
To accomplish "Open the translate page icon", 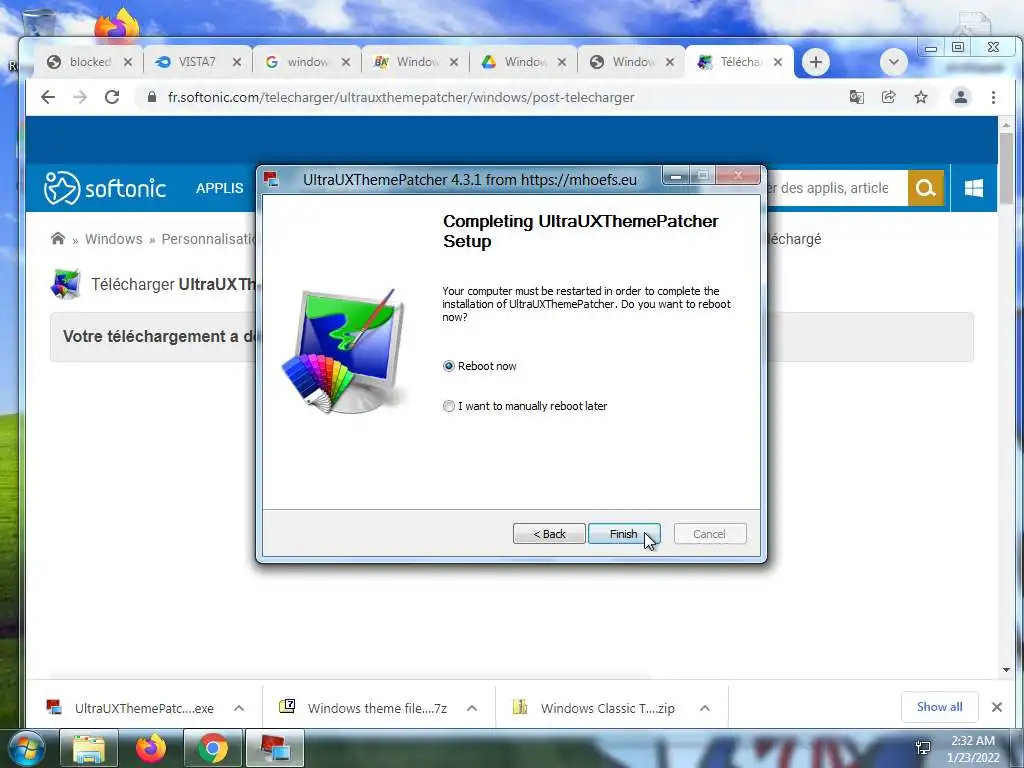I will [856, 97].
